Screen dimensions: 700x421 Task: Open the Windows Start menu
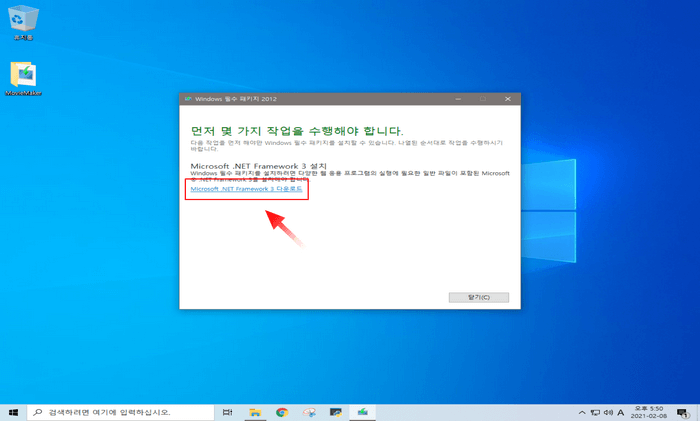coord(13,412)
